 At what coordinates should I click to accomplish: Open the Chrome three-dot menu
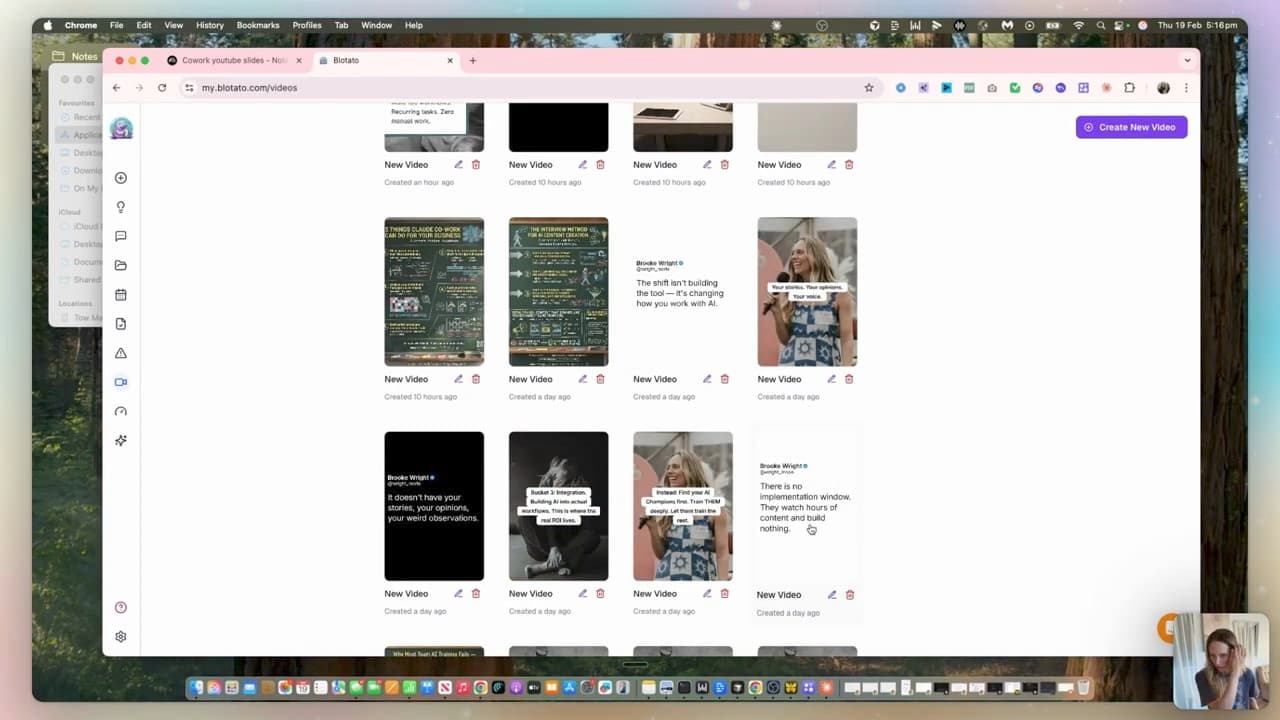coord(1186,88)
